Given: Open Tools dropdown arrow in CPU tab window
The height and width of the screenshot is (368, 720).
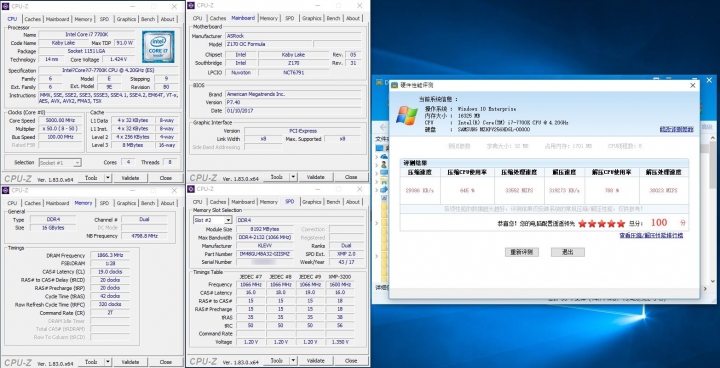Looking at the screenshot, I should point(107,178).
